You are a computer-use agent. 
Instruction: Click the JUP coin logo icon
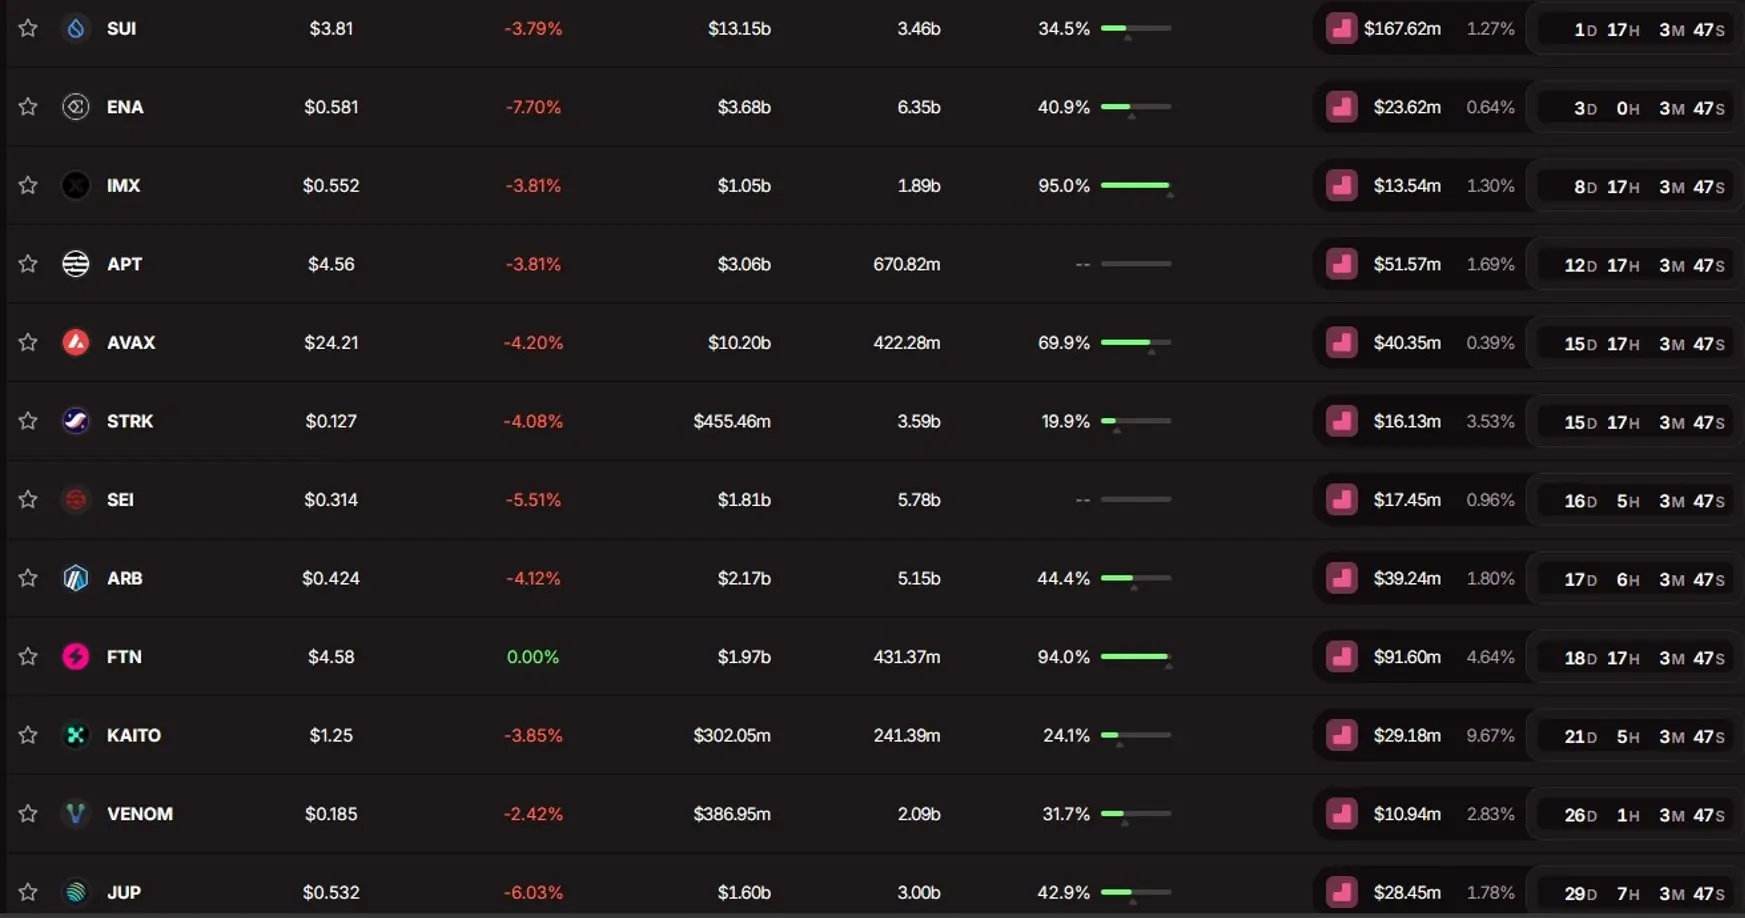point(76,892)
